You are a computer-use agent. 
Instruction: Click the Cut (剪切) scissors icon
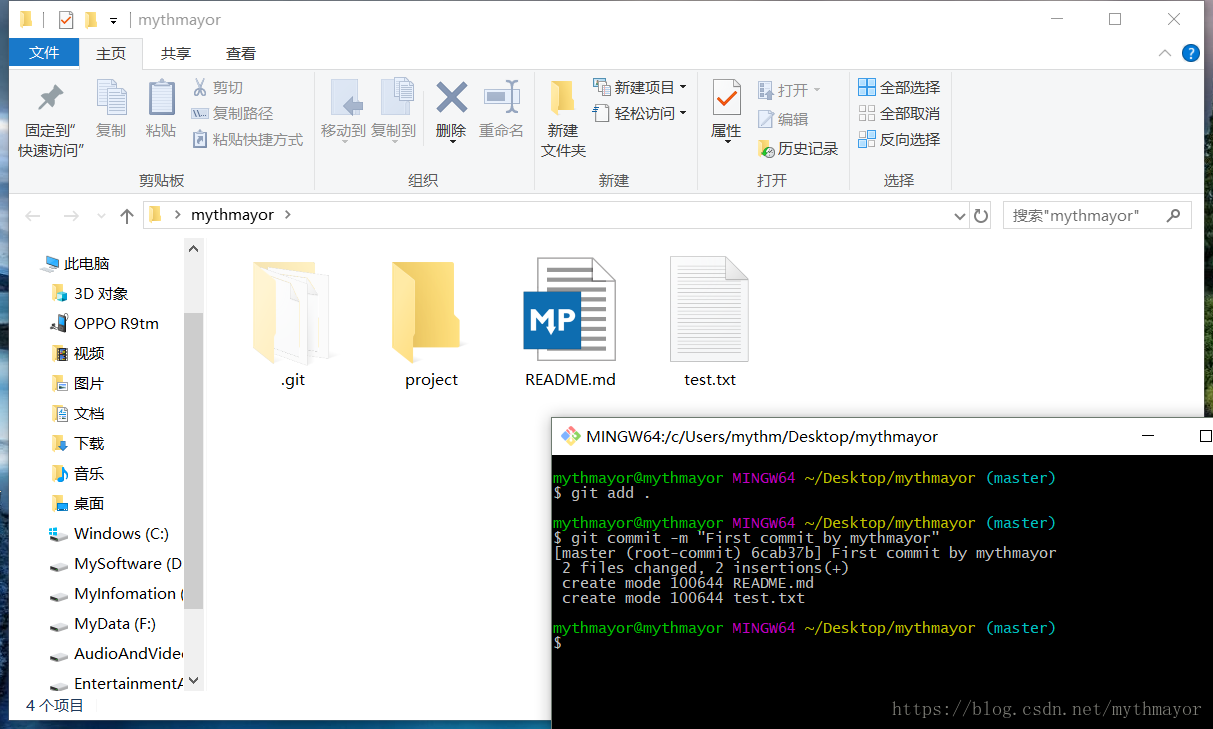pyautogui.click(x=199, y=87)
